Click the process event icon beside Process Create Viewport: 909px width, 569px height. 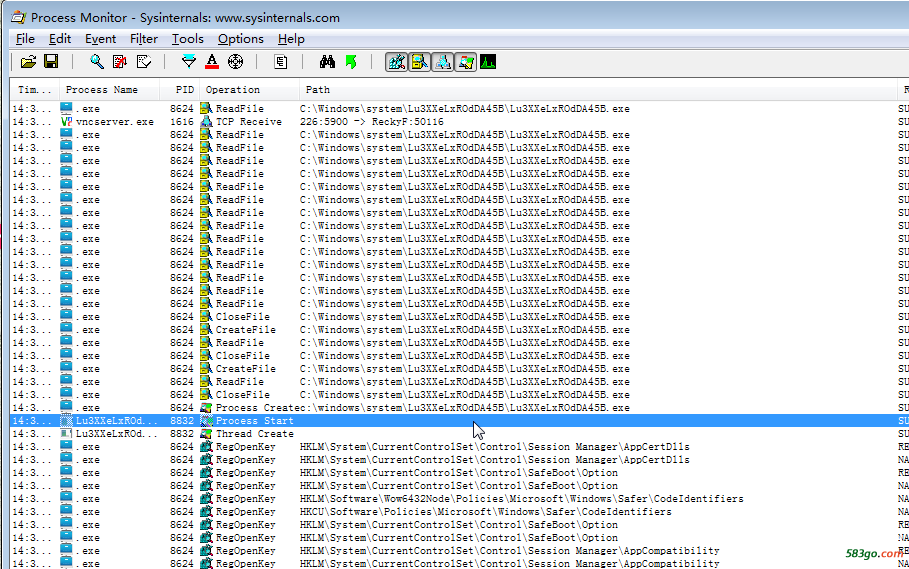click(x=206, y=408)
